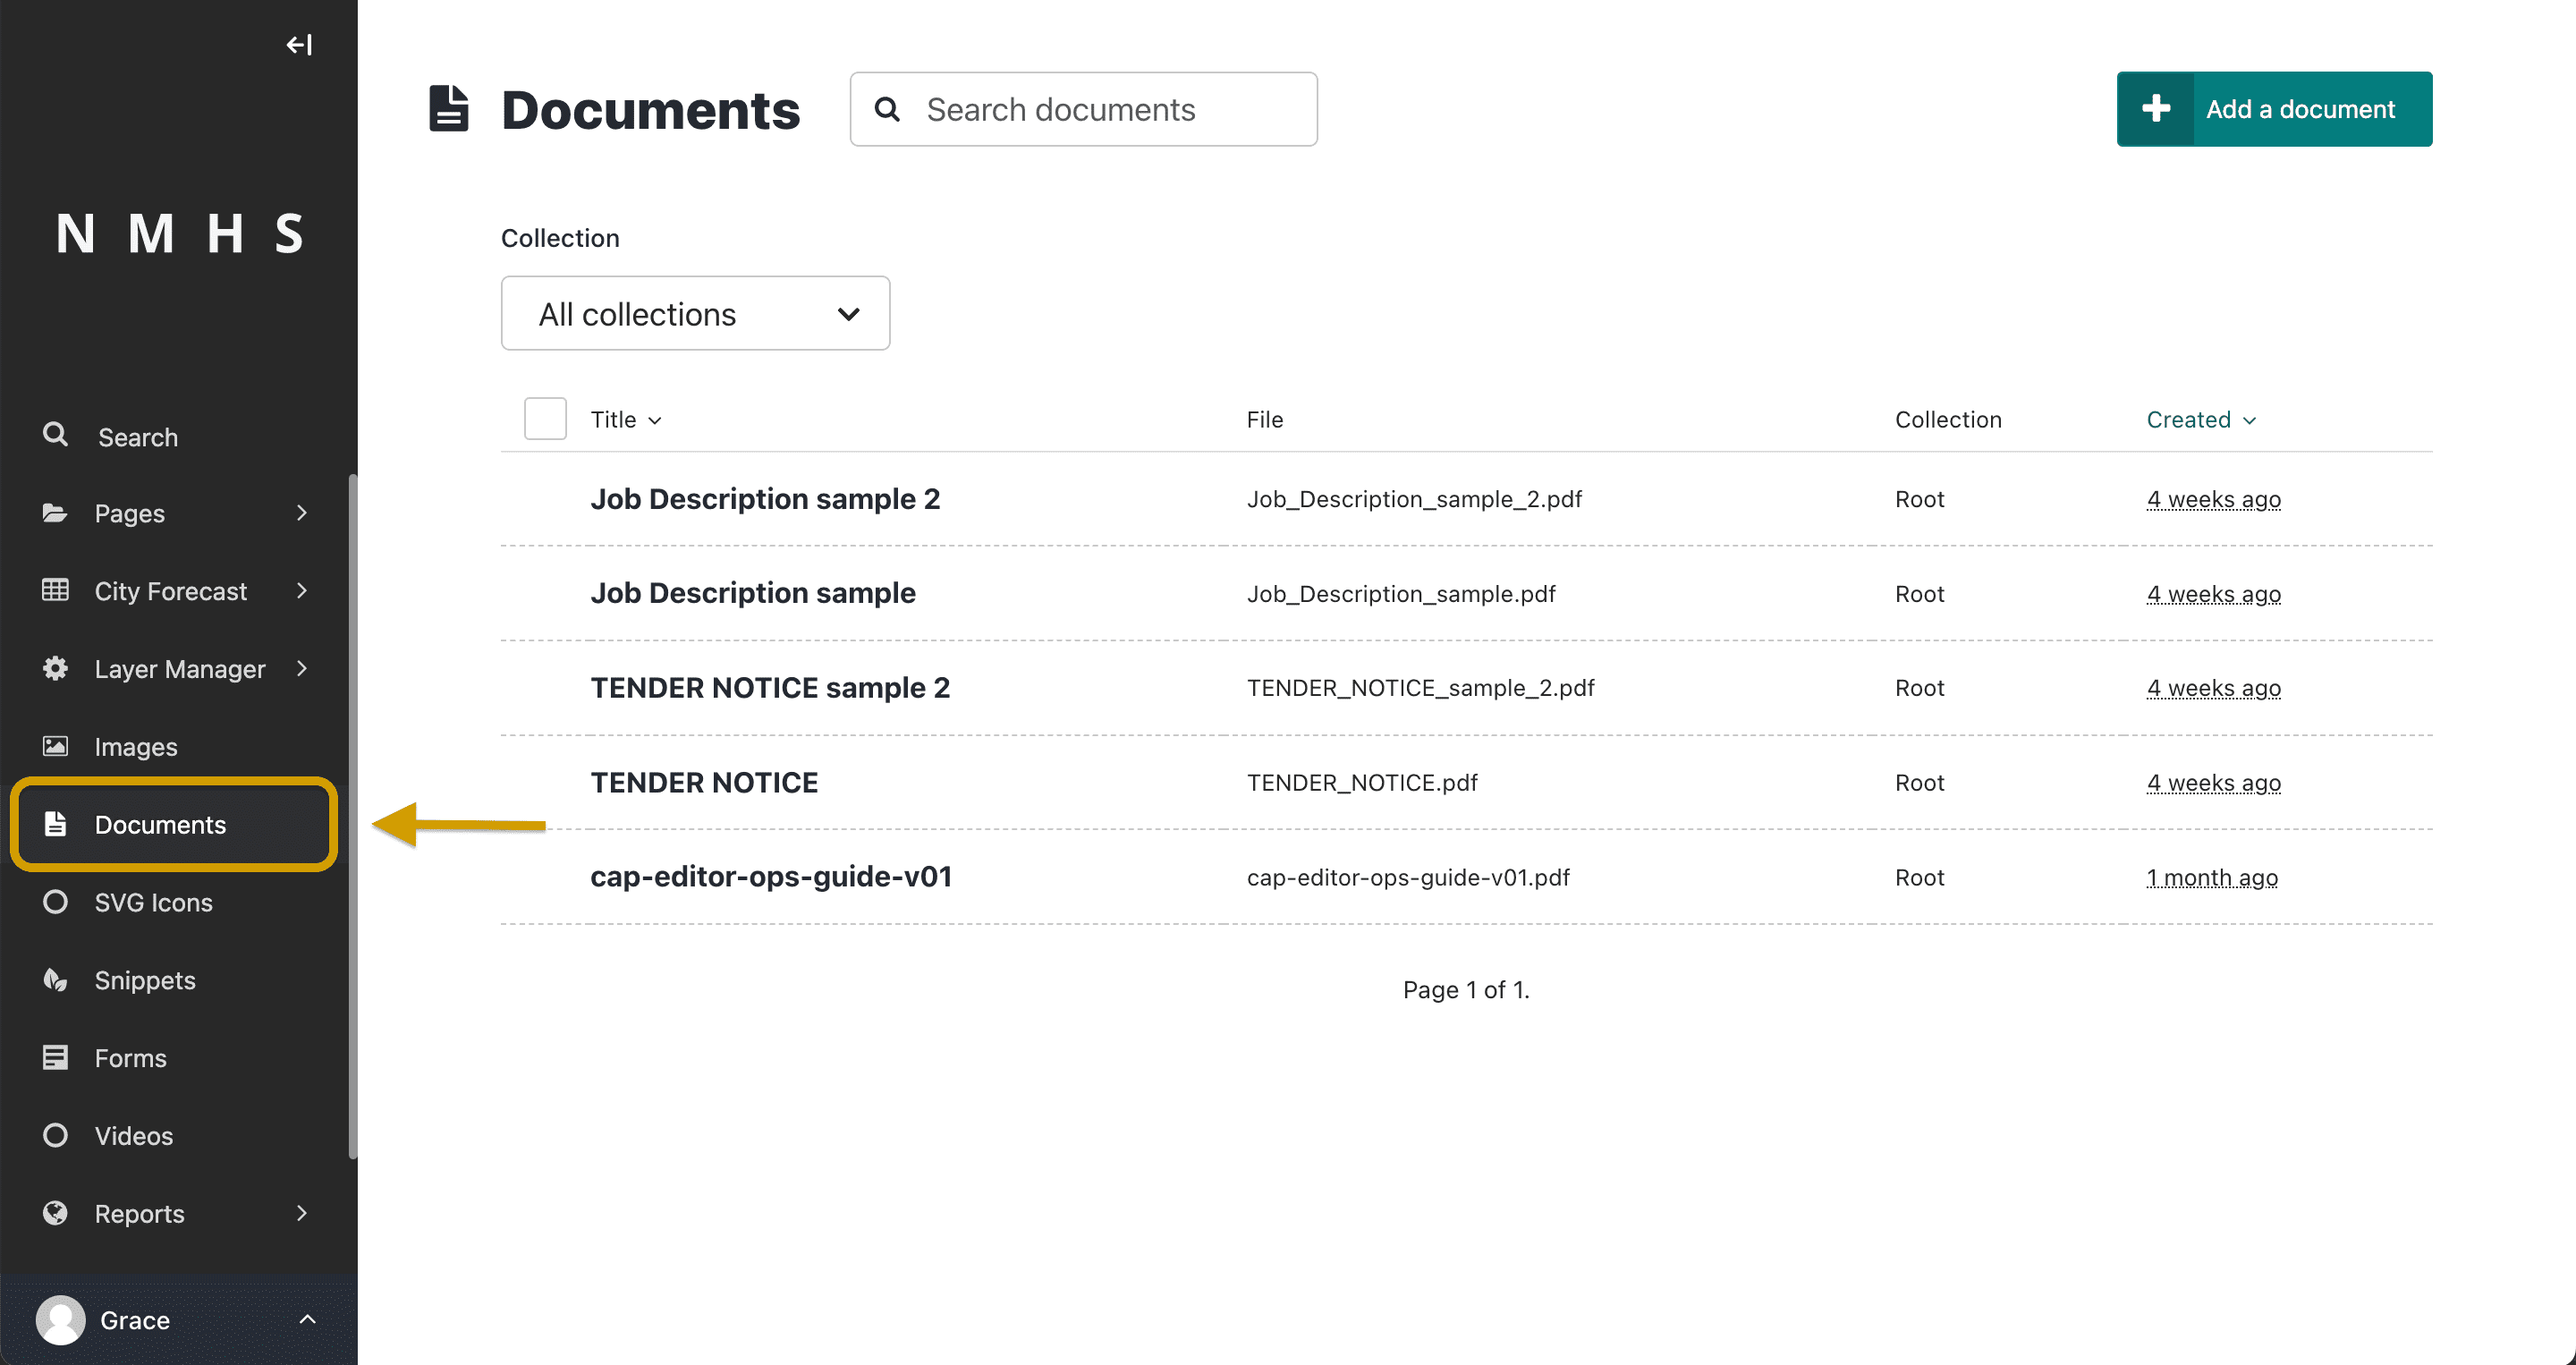Open the All collections dropdown
This screenshot has height=1365, width=2576.
(695, 314)
